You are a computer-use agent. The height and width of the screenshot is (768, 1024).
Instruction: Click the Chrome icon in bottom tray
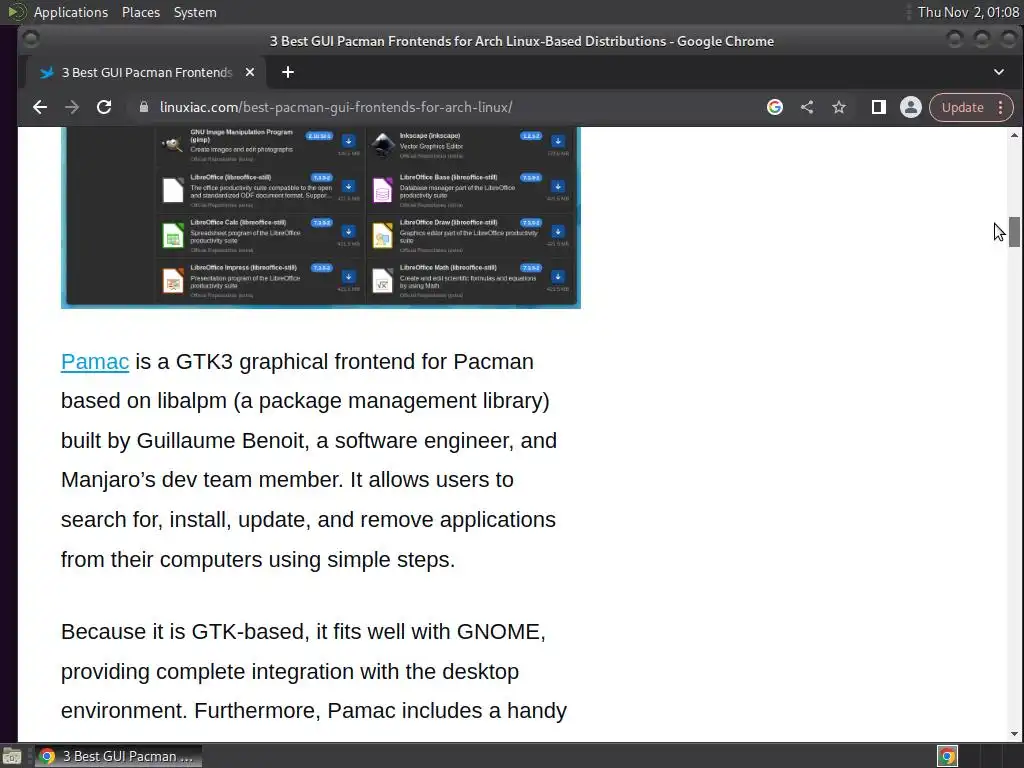click(947, 756)
